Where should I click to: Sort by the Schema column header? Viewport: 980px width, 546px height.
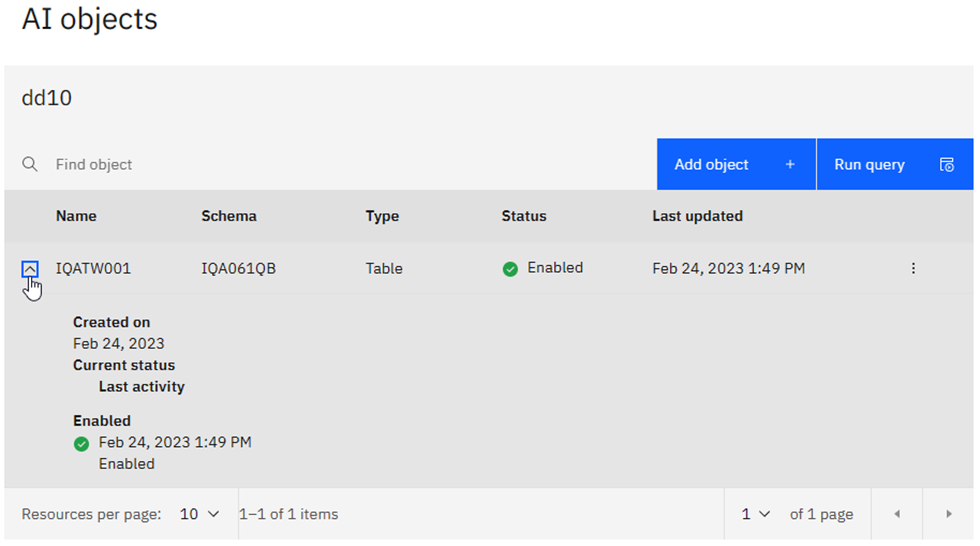pyautogui.click(x=228, y=216)
